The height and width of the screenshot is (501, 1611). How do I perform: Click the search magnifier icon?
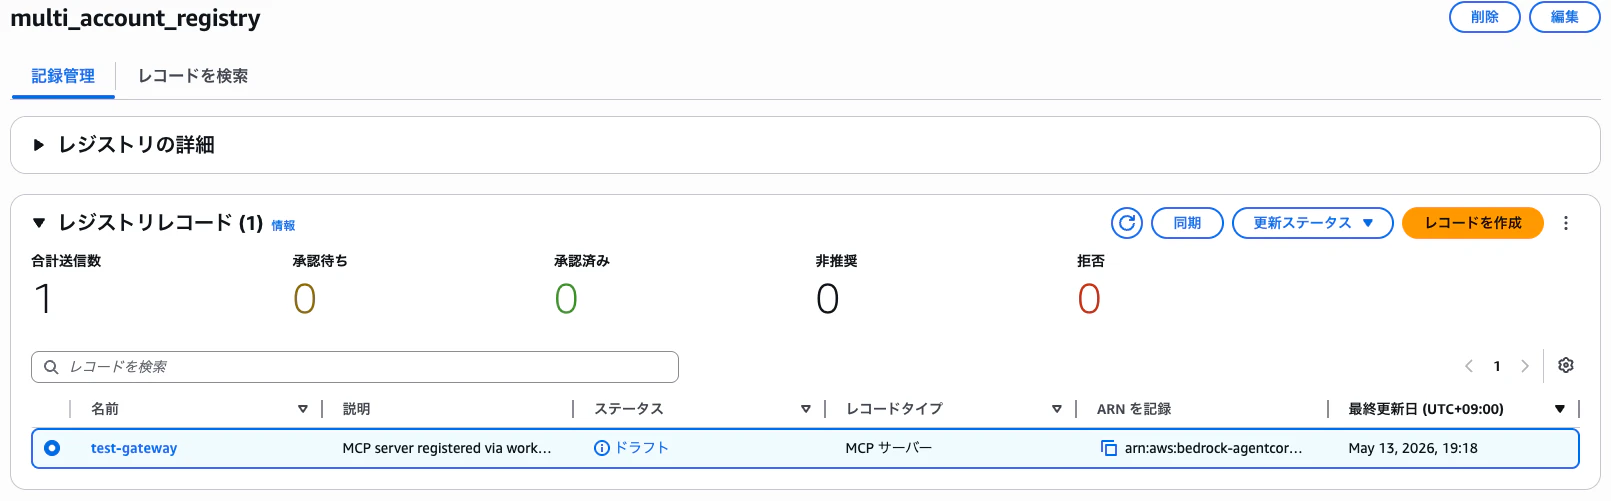coord(51,367)
